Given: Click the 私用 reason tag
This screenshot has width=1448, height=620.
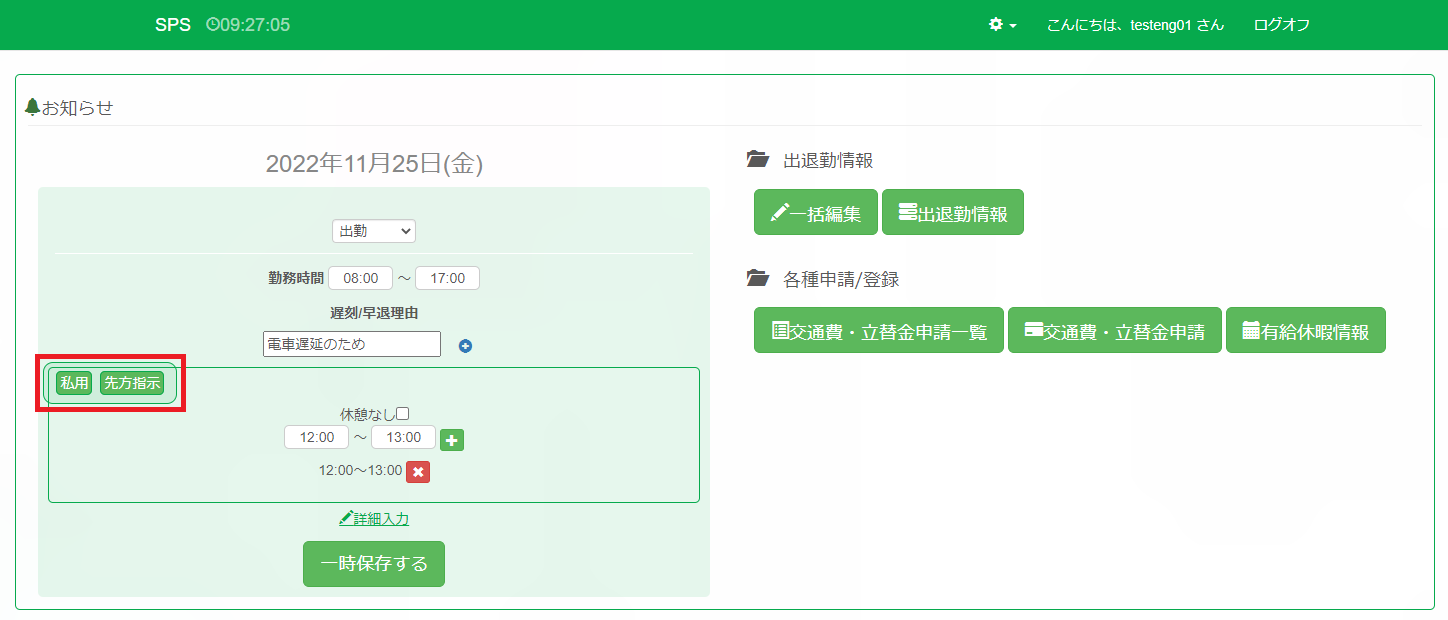Looking at the screenshot, I should click(x=74, y=384).
